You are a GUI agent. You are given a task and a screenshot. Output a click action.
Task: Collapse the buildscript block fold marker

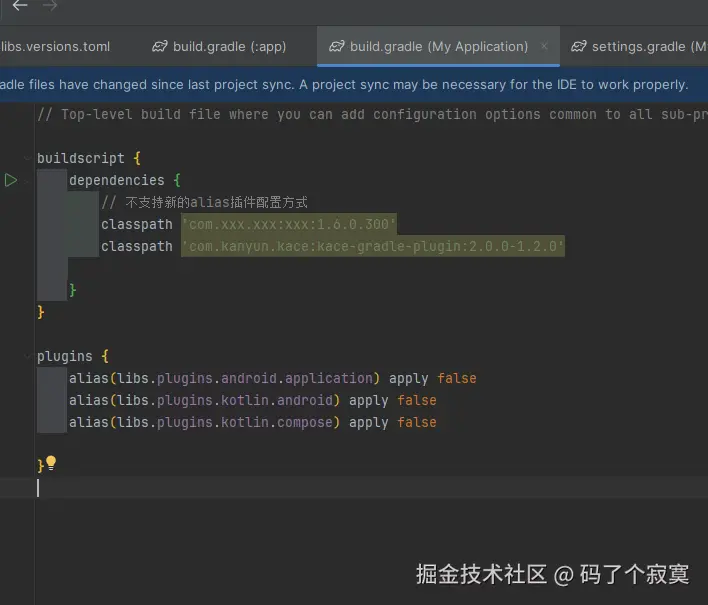coord(27,158)
